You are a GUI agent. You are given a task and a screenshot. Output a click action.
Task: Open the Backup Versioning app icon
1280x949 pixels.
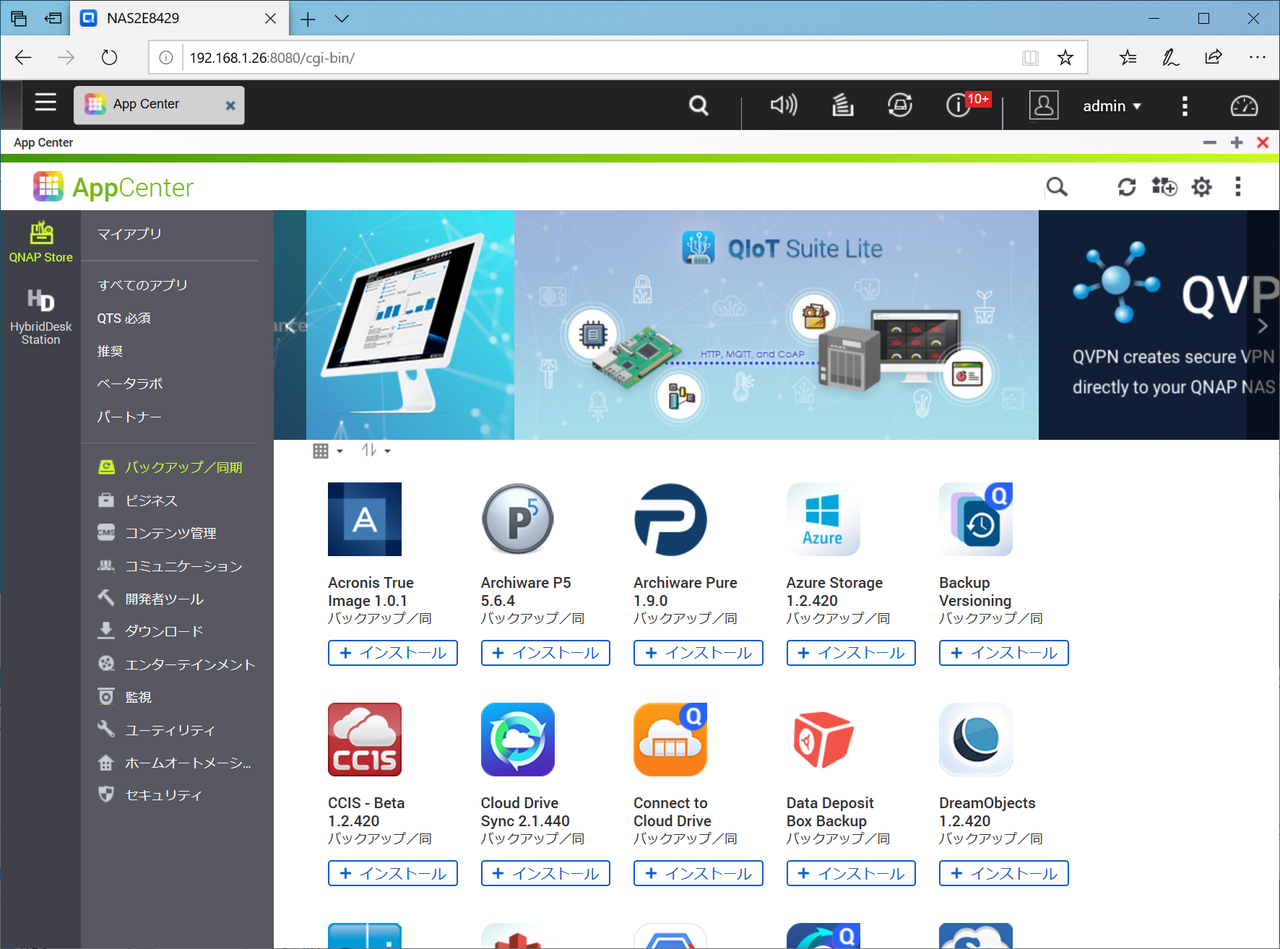point(976,519)
